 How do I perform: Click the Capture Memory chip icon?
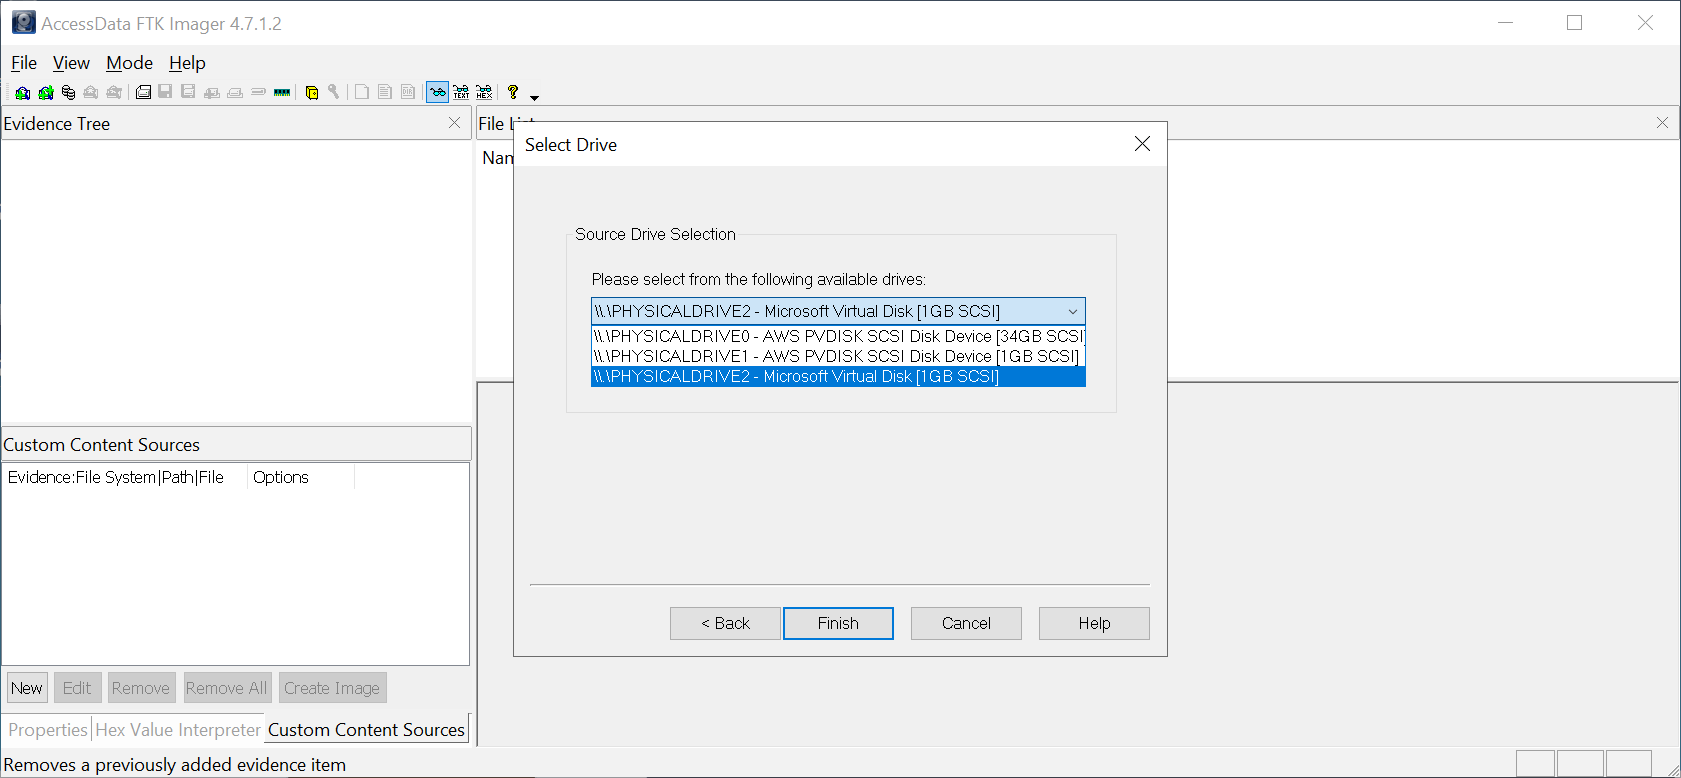click(x=282, y=93)
